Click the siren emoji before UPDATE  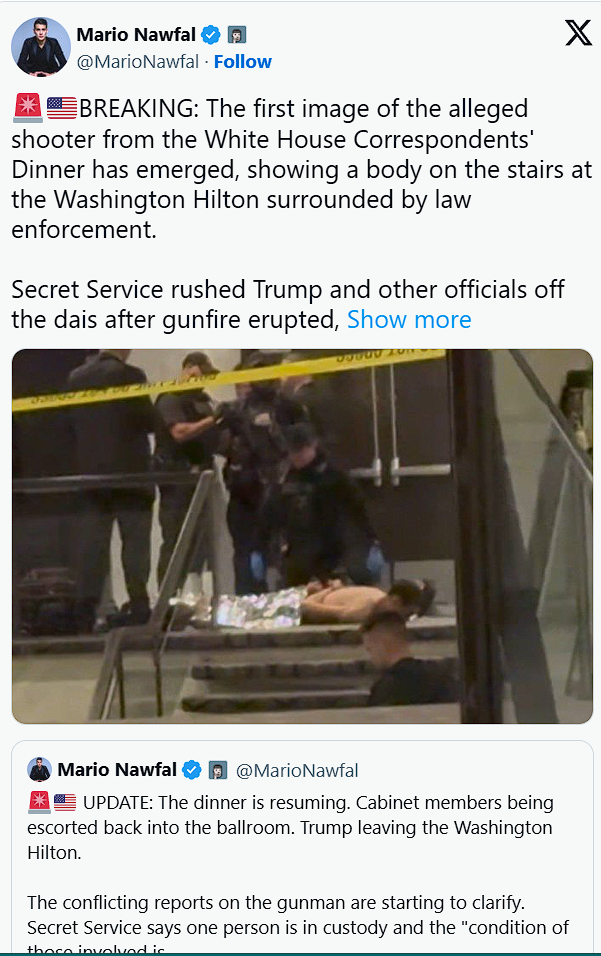click(x=39, y=802)
